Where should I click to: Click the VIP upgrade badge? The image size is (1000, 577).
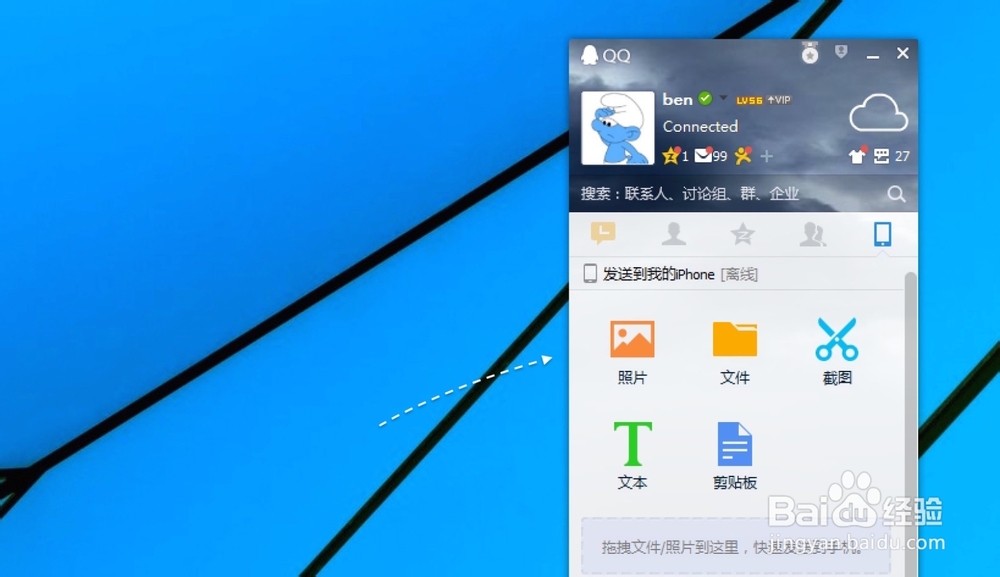(x=779, y=100)
